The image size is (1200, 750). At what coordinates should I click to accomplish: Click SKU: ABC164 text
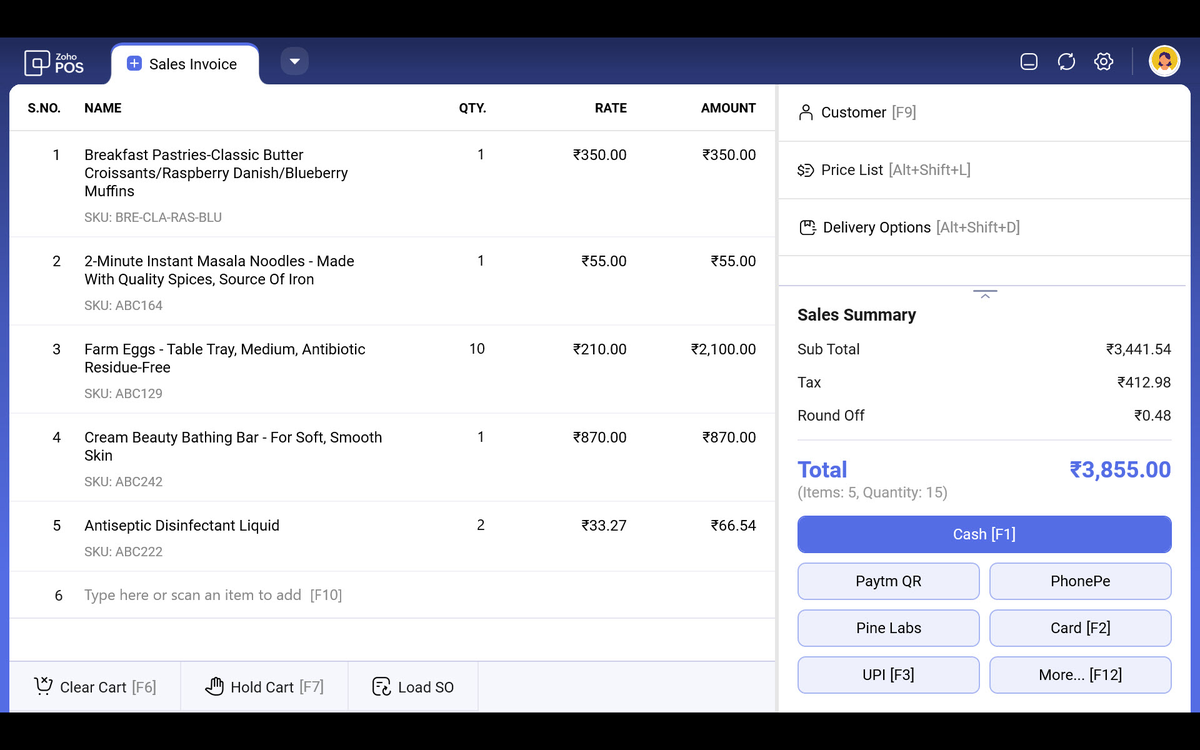123,305
